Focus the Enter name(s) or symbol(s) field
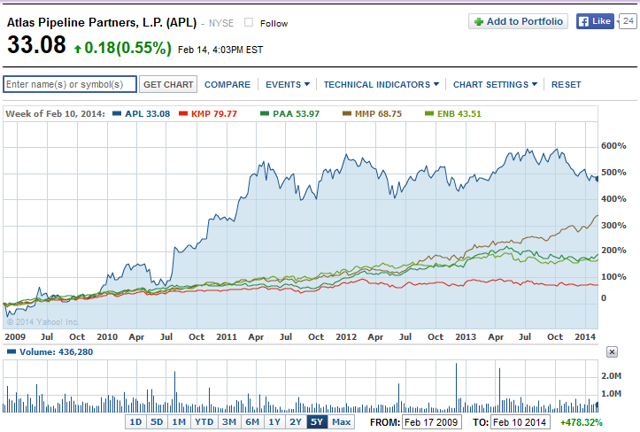 tap(70, 84)
